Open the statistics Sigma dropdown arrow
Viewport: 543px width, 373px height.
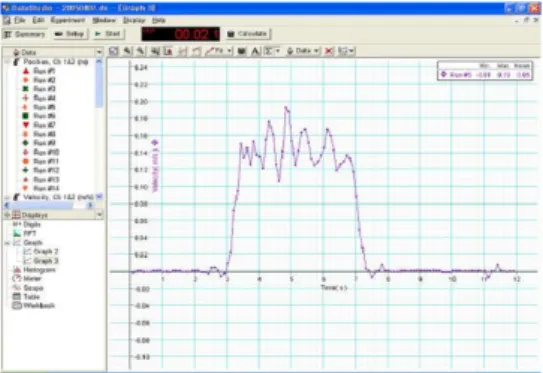point(277,51)
